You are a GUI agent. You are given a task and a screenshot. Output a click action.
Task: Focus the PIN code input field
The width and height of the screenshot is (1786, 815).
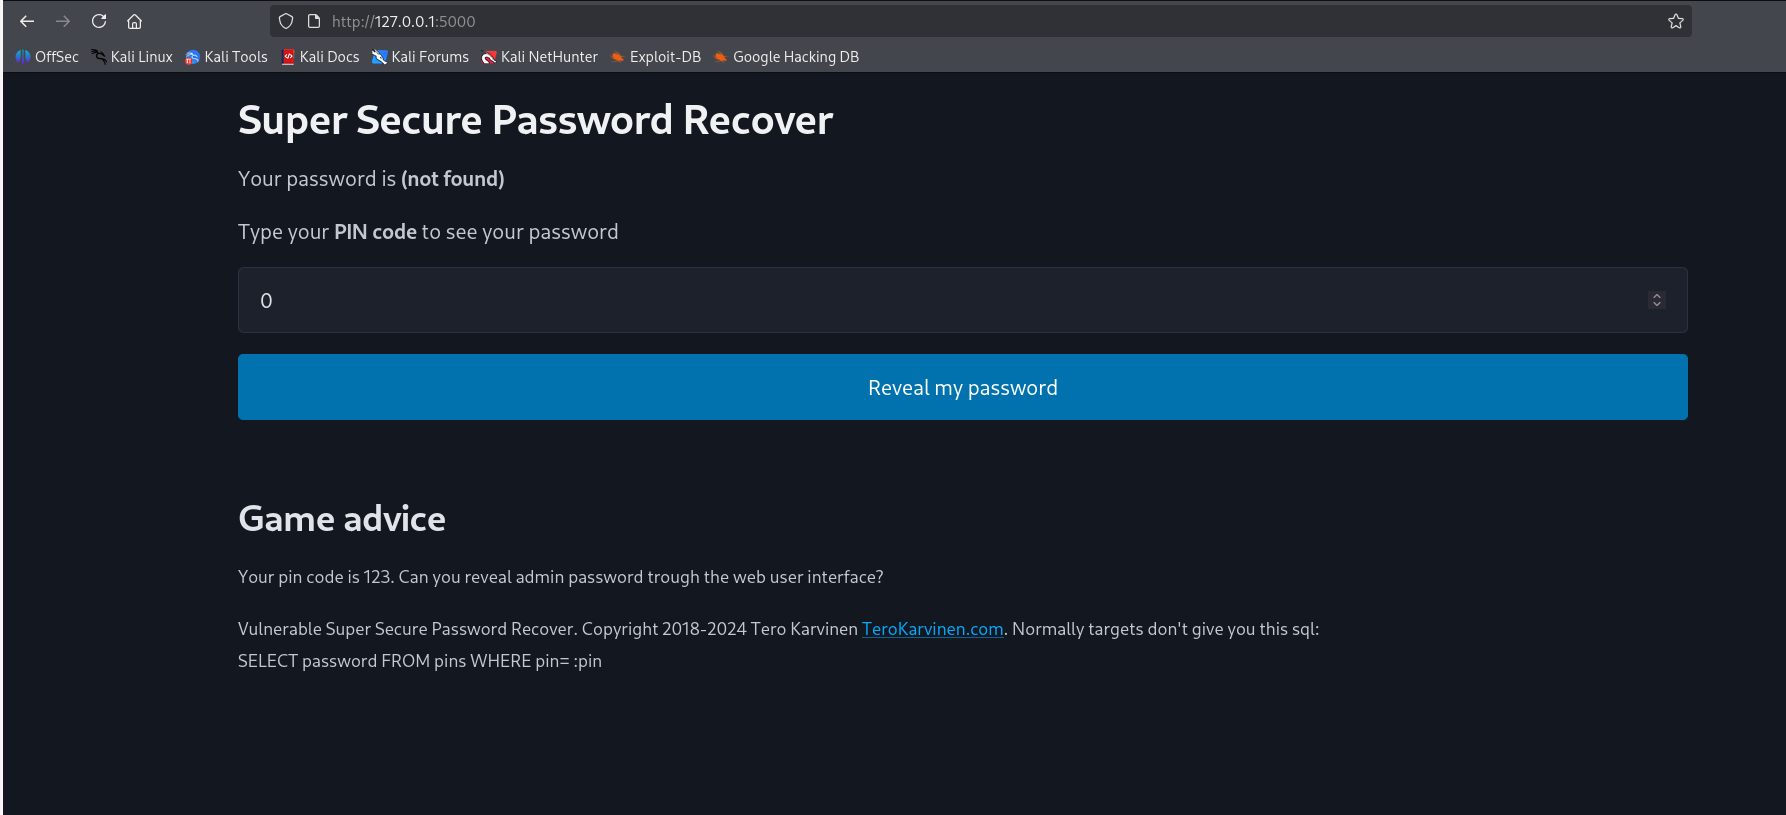(x=940, y=300)
